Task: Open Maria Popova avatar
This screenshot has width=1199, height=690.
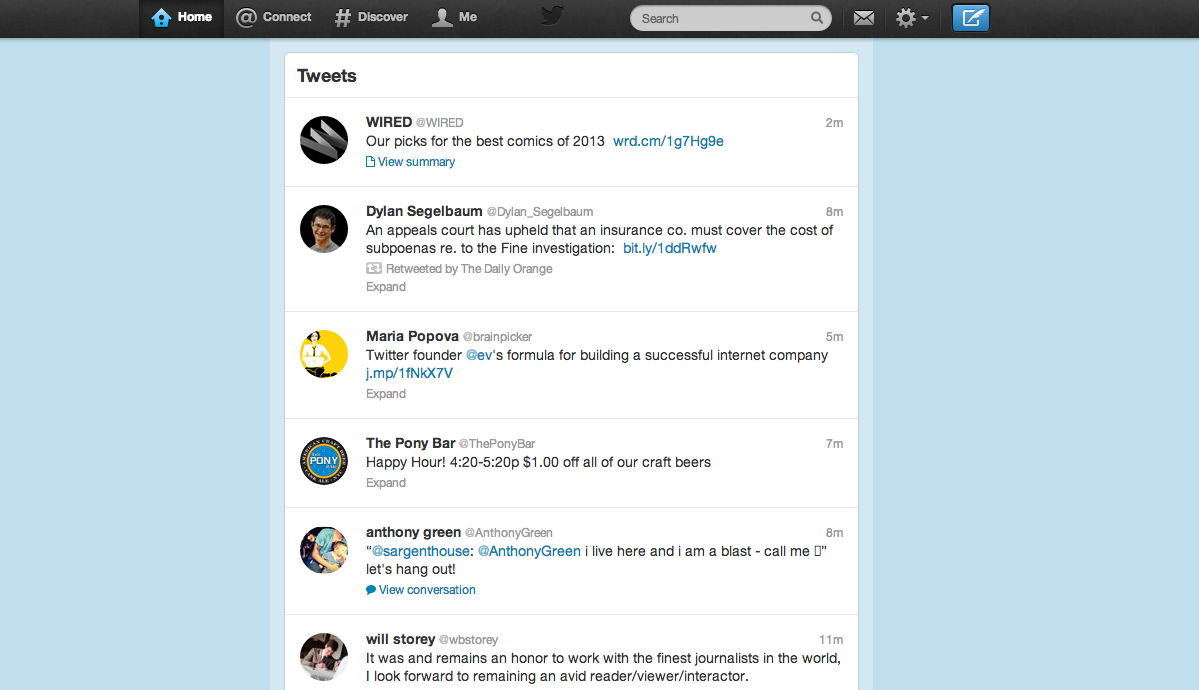Action: 323,353
